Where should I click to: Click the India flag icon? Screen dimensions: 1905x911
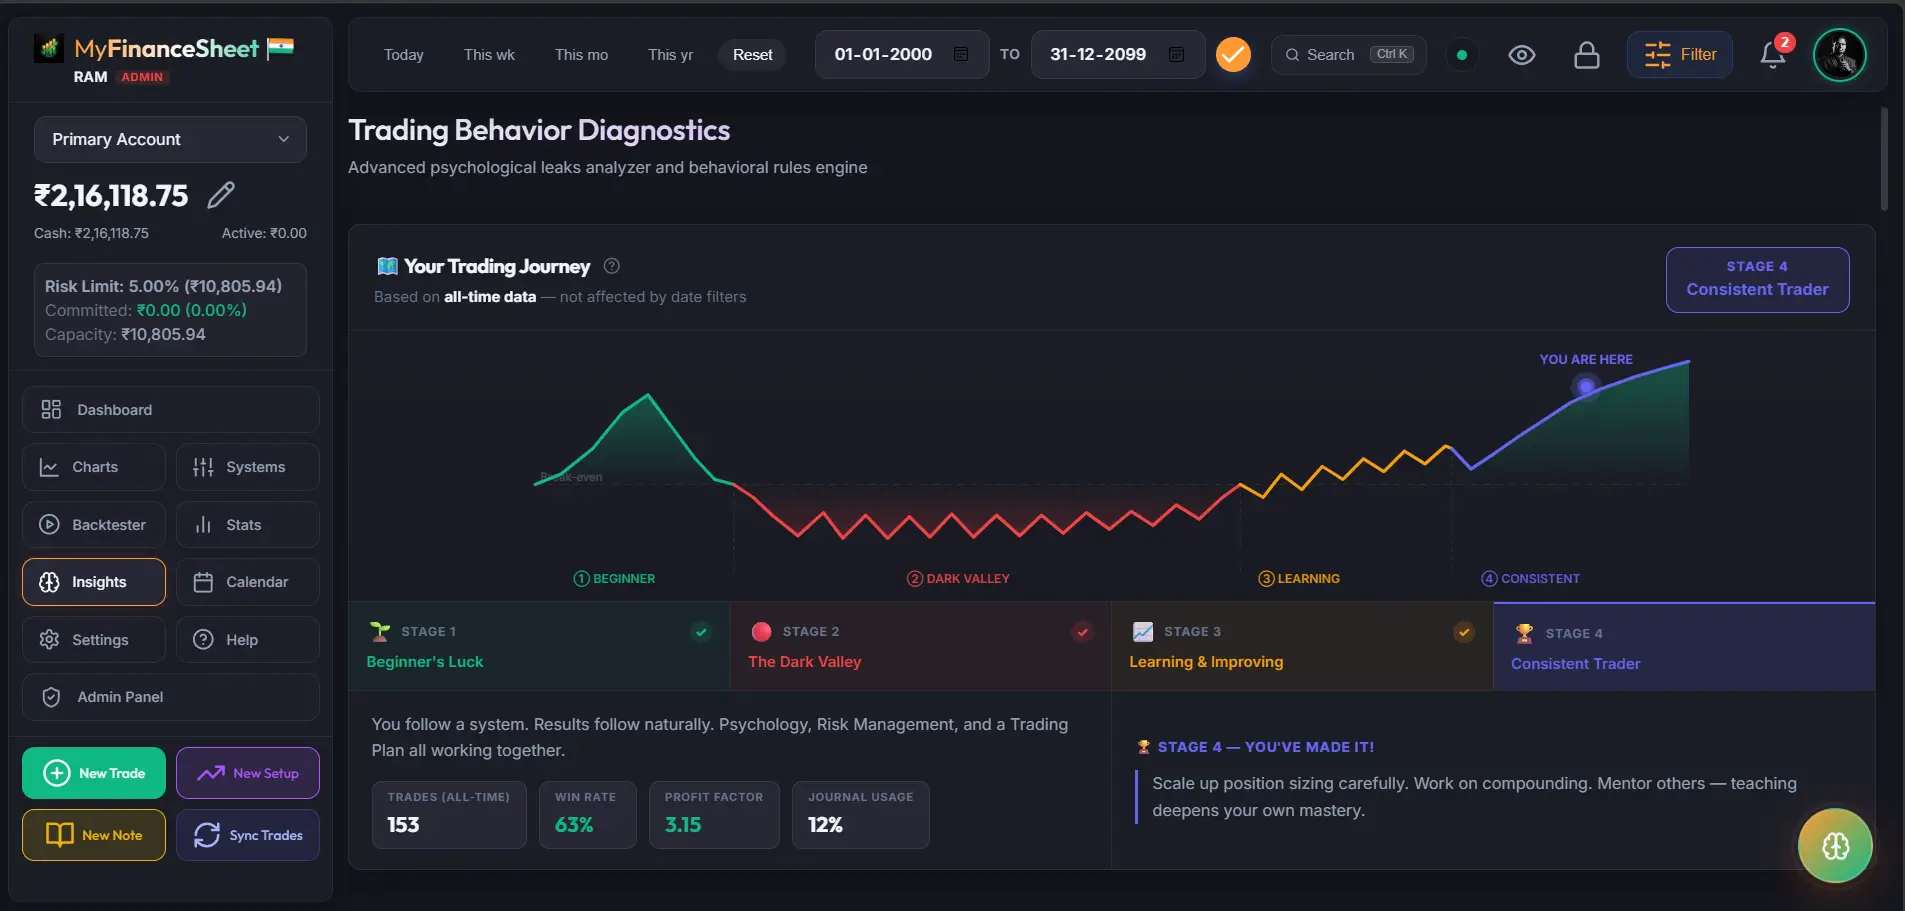point(280,48)
